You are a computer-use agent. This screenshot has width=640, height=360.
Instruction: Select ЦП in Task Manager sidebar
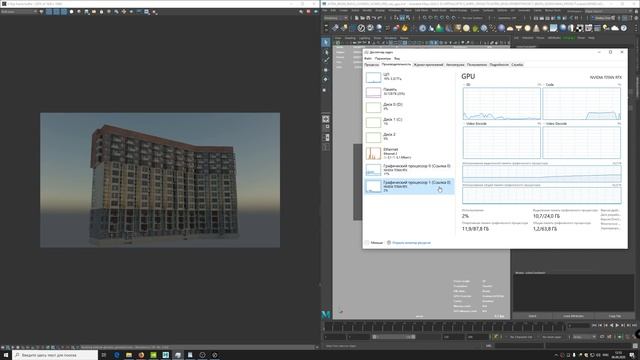409,77
